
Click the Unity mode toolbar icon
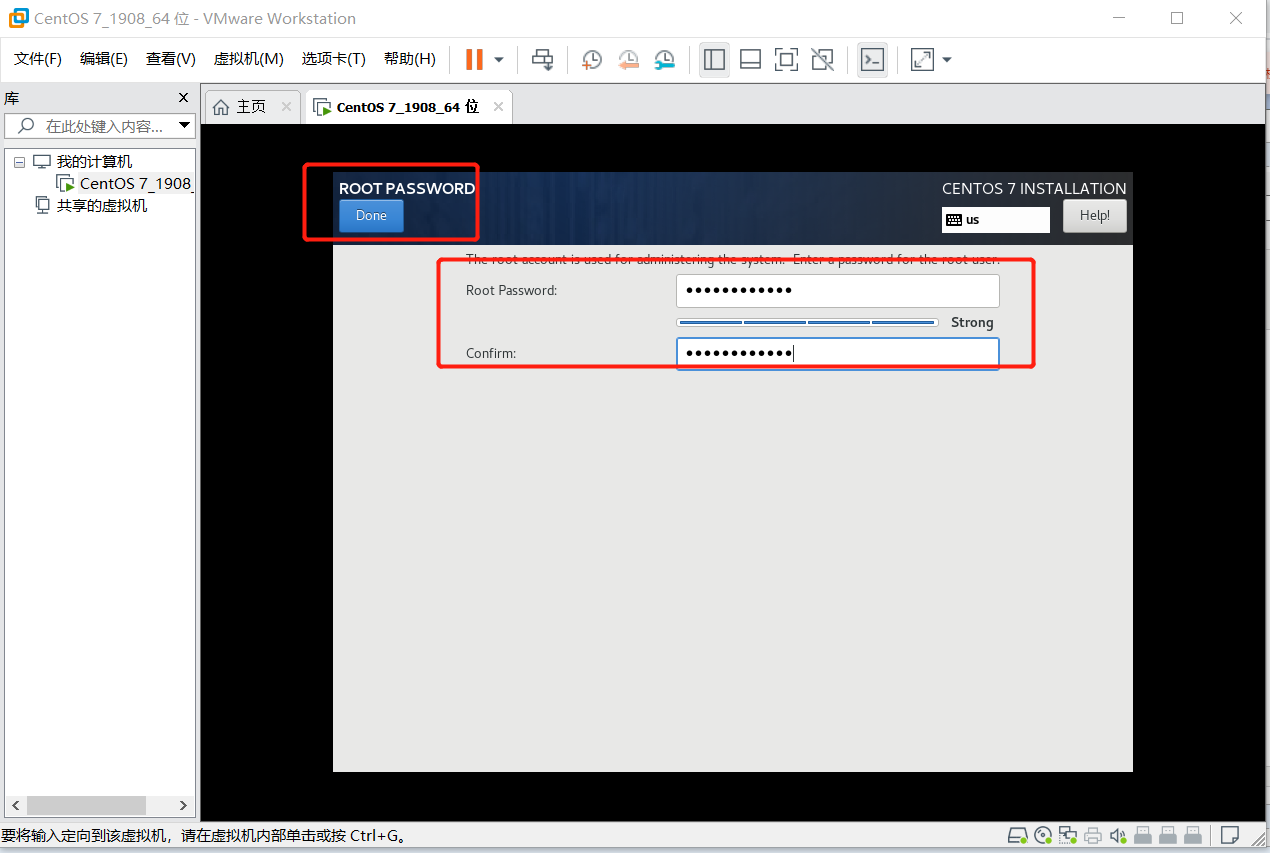[822, 60]
